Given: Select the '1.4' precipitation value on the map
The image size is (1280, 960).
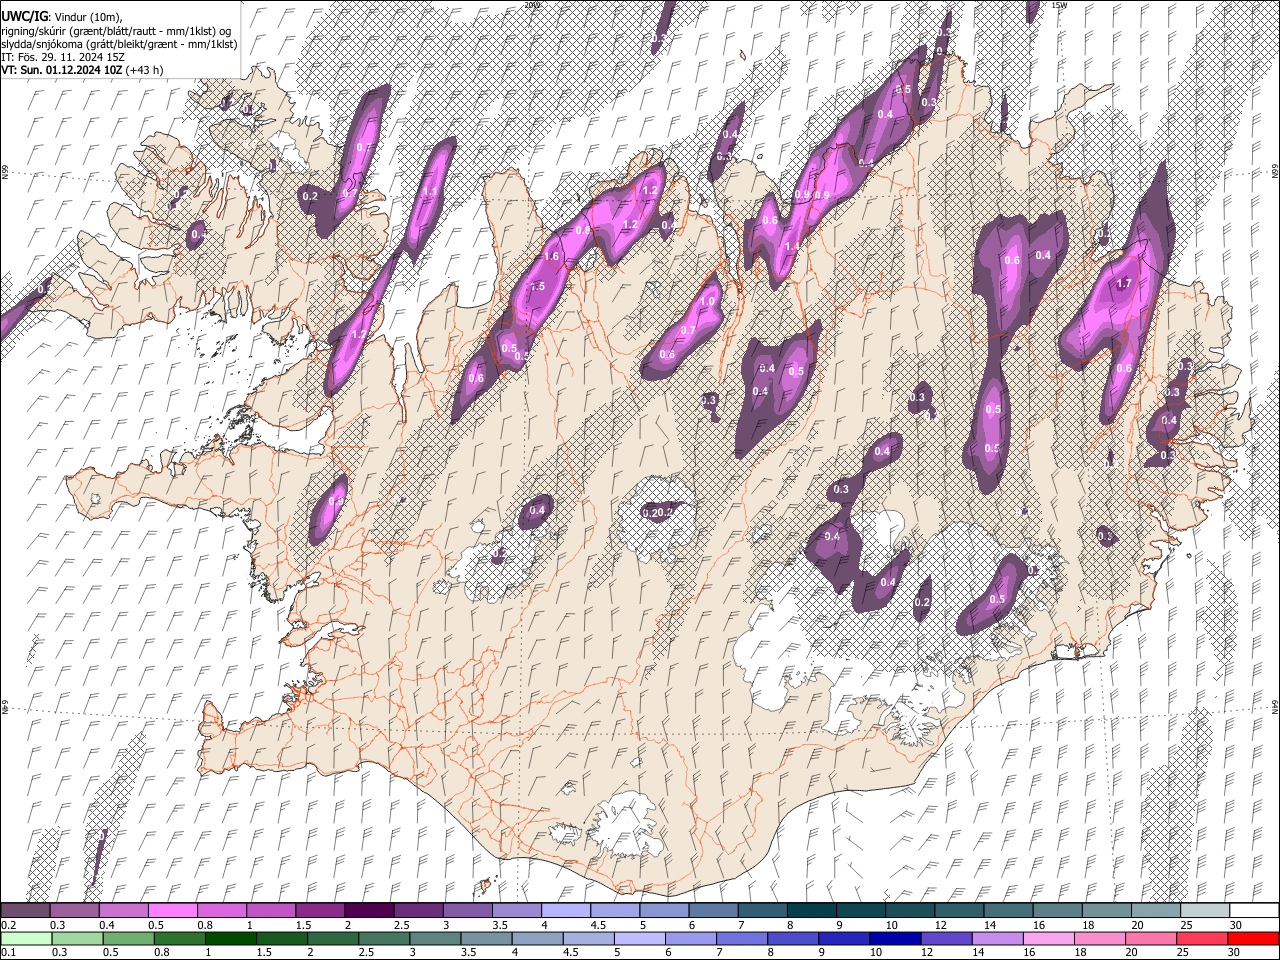Looking at the screenshot, I should tap(792, 247).
